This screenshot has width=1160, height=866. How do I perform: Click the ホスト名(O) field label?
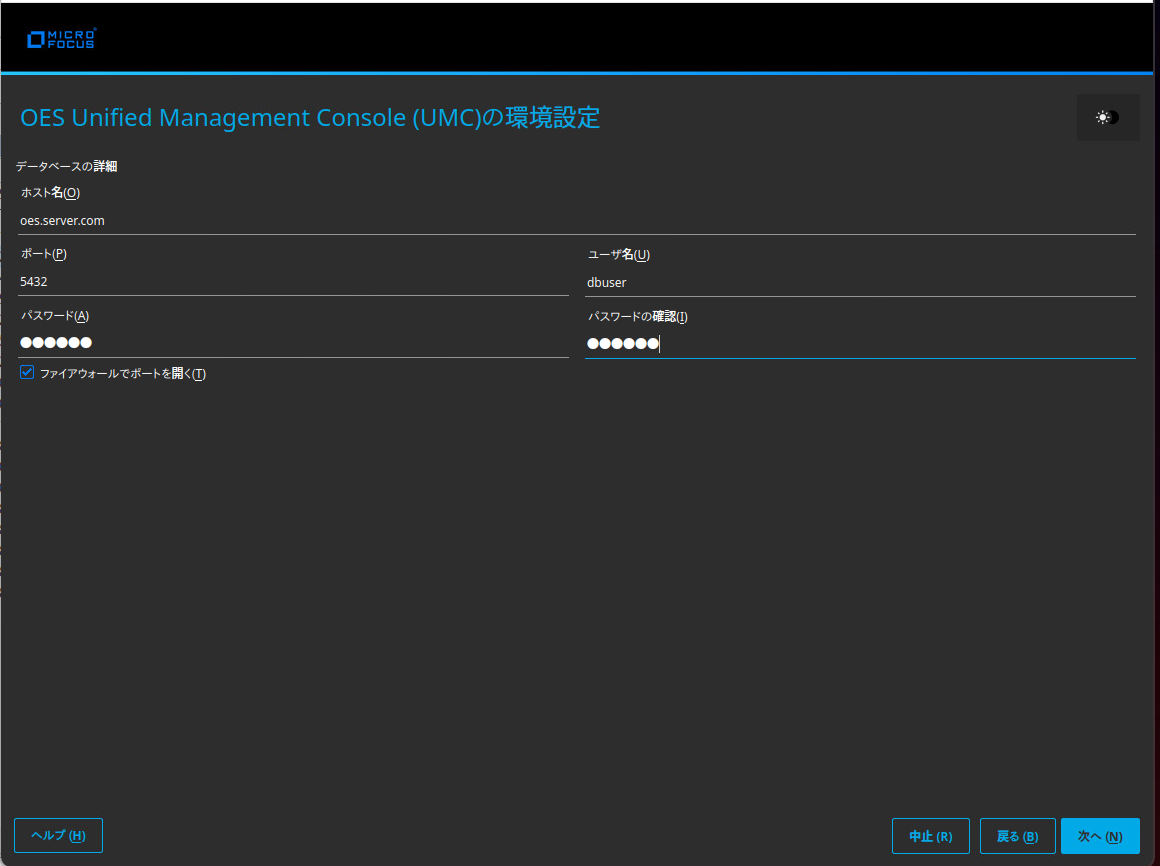pos(50,192)
